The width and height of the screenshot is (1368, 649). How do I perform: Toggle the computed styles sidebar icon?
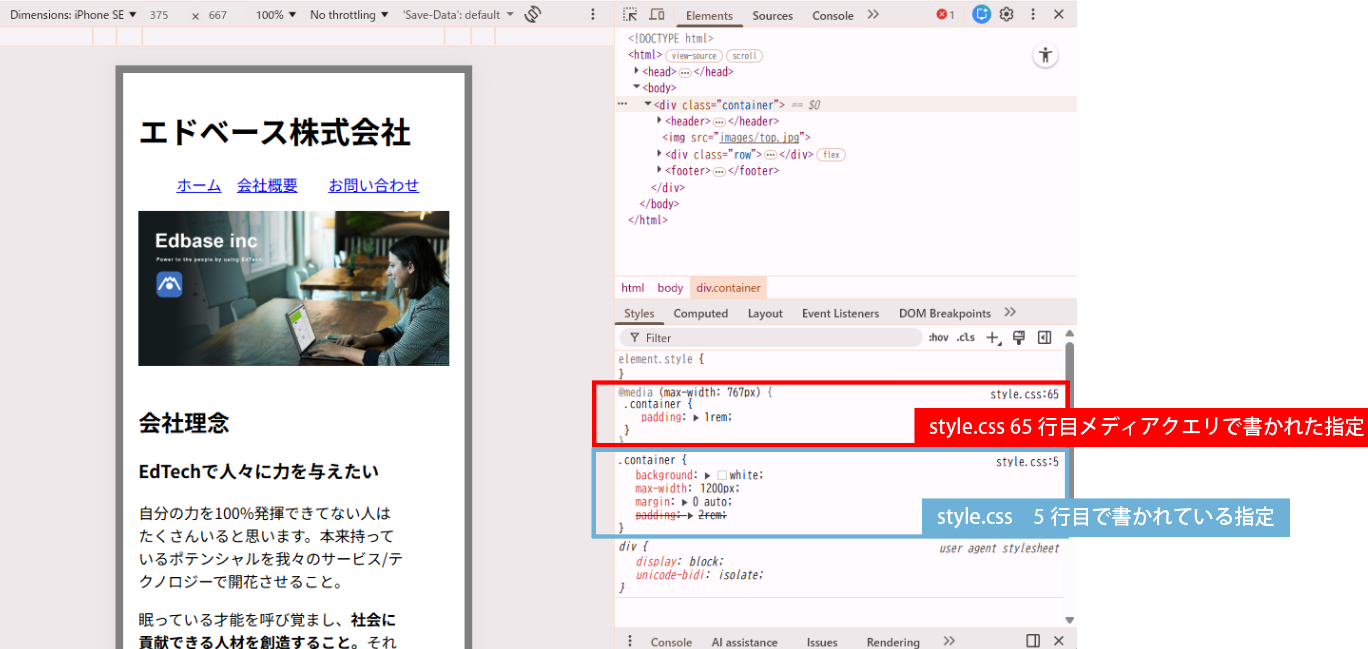(x=1045, y=338)
